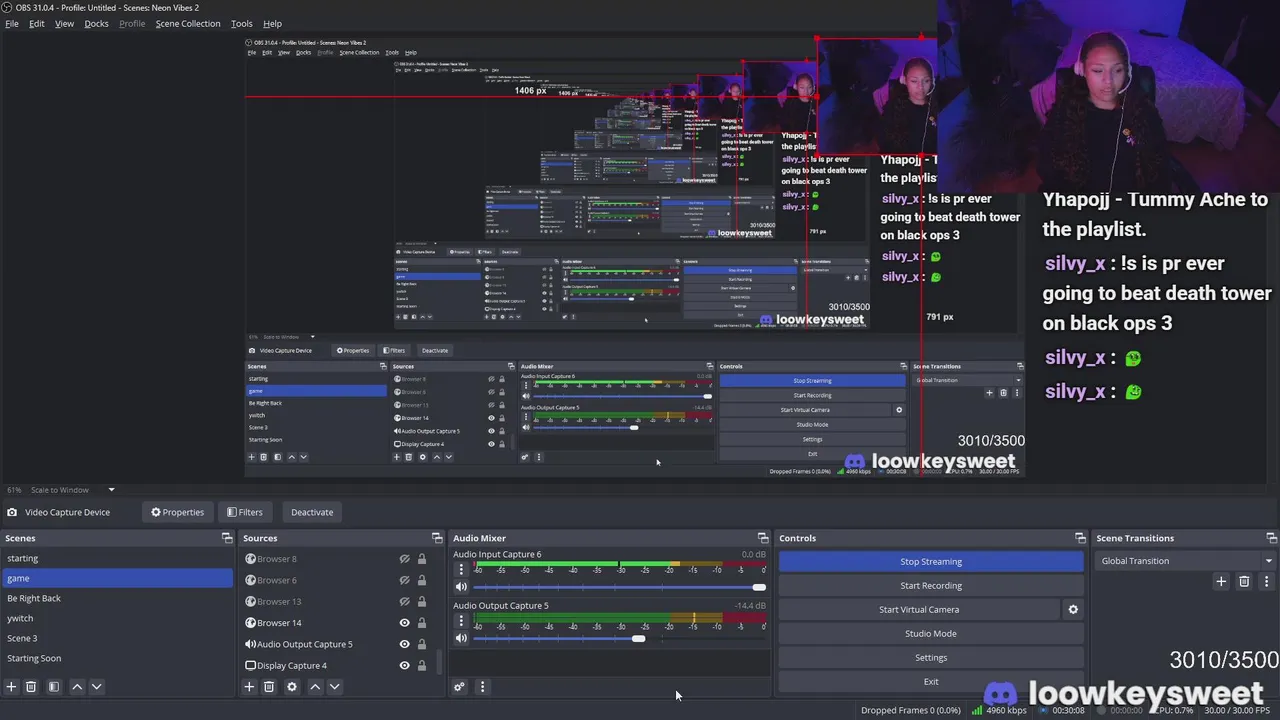Open the virtual camera configuration gear
1280x720 pixels.
click(1073, 609)
